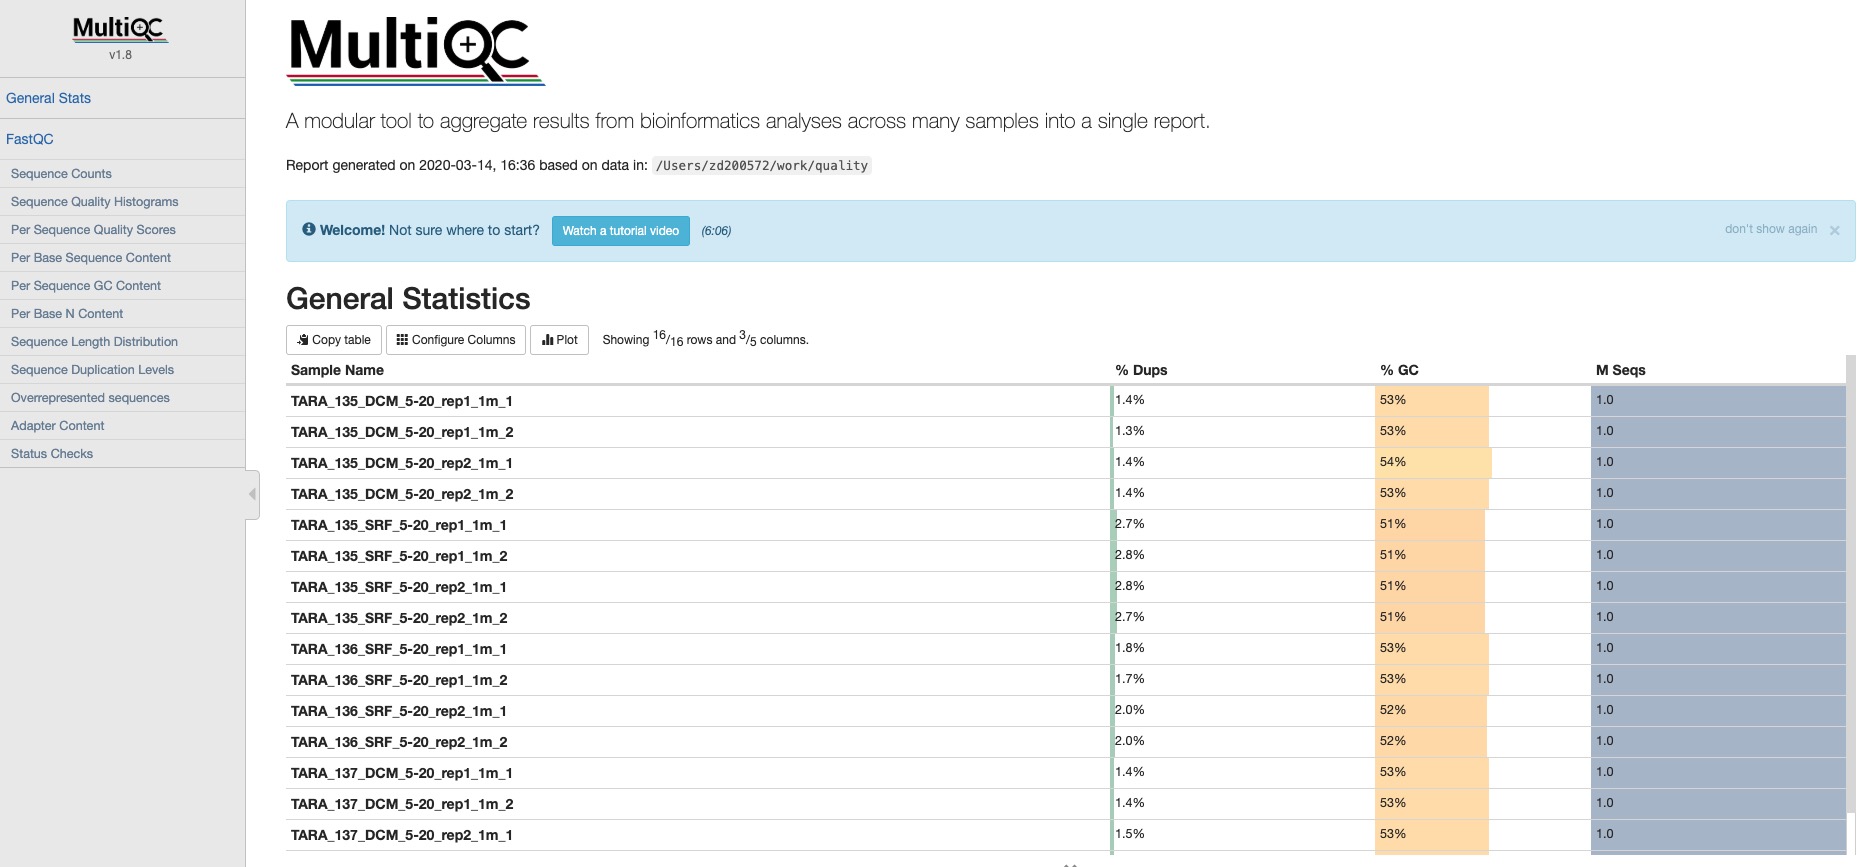
Task: Open Sequence Duplication Levels link
Action: (92, 370)
